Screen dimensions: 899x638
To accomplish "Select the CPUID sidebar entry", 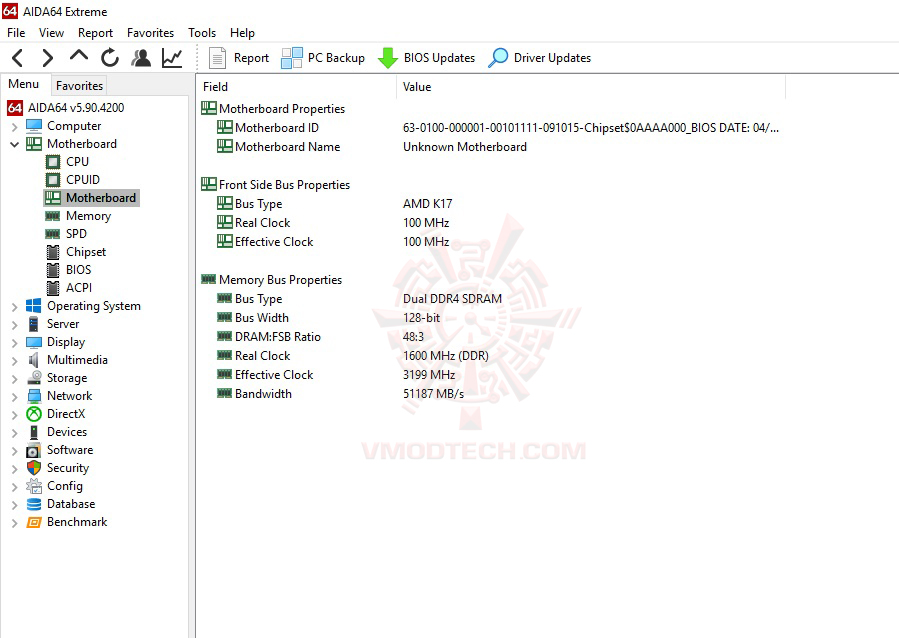I will coord(84,179).
